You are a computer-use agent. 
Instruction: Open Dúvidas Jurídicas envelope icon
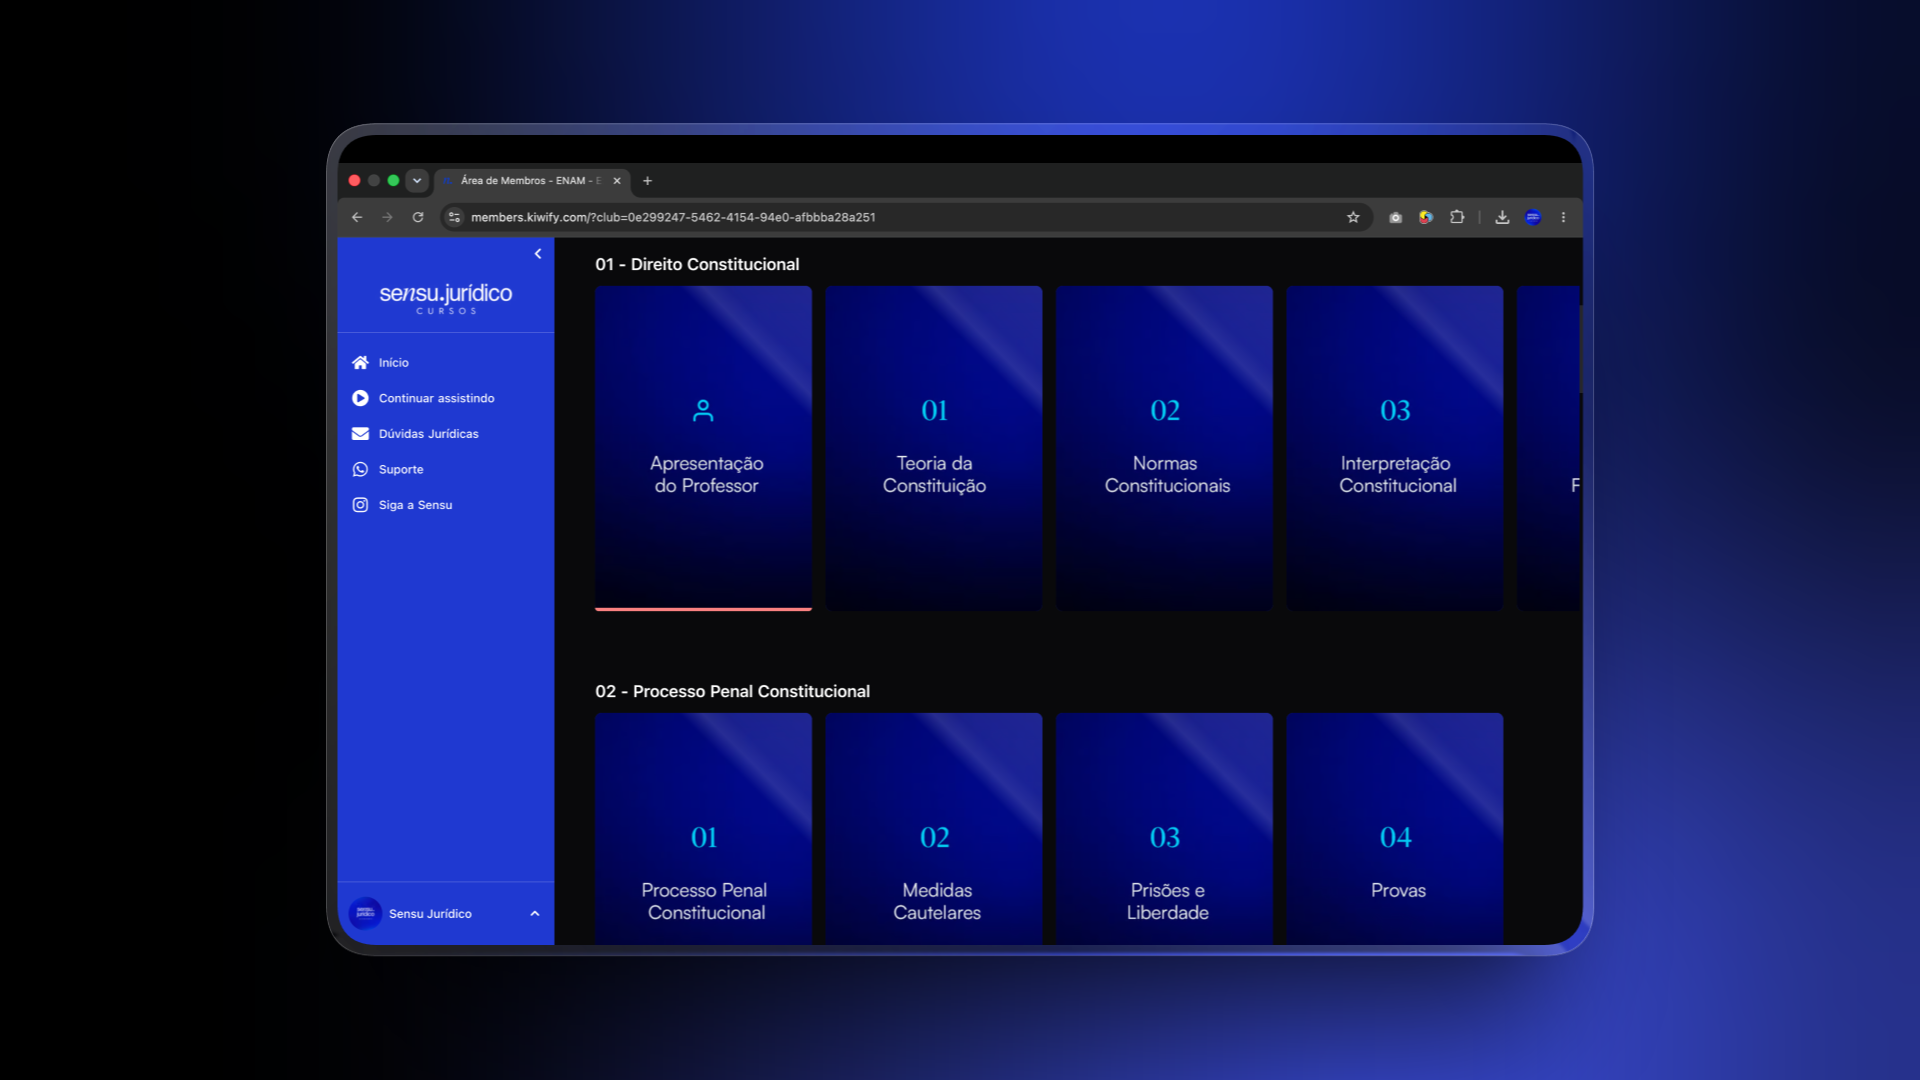pyautogui.click(x=360, y=434)
